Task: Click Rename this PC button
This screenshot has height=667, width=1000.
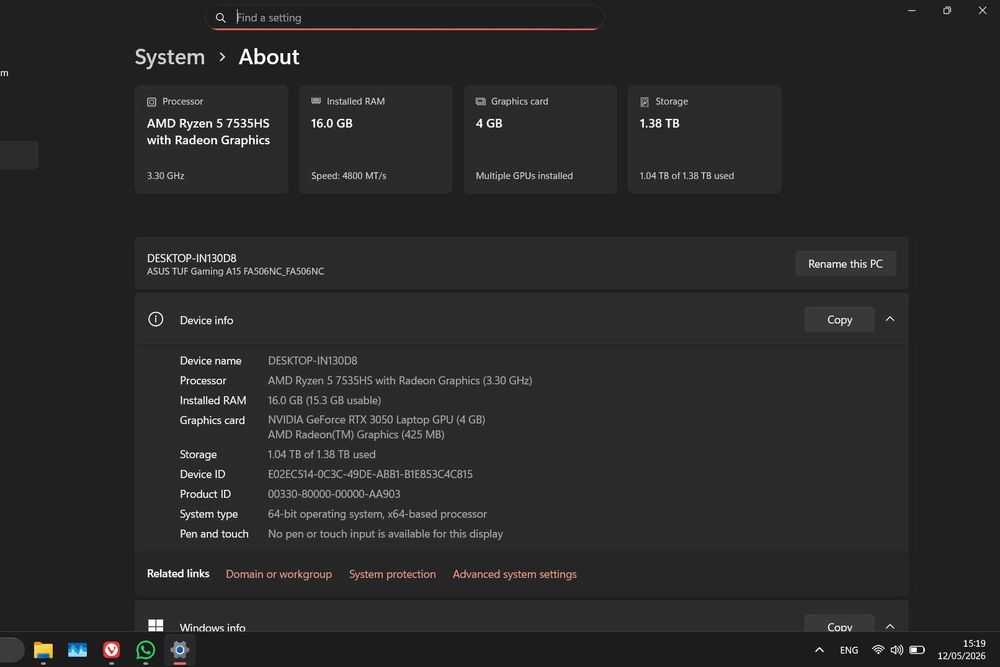Action: (x=845, y=263)
